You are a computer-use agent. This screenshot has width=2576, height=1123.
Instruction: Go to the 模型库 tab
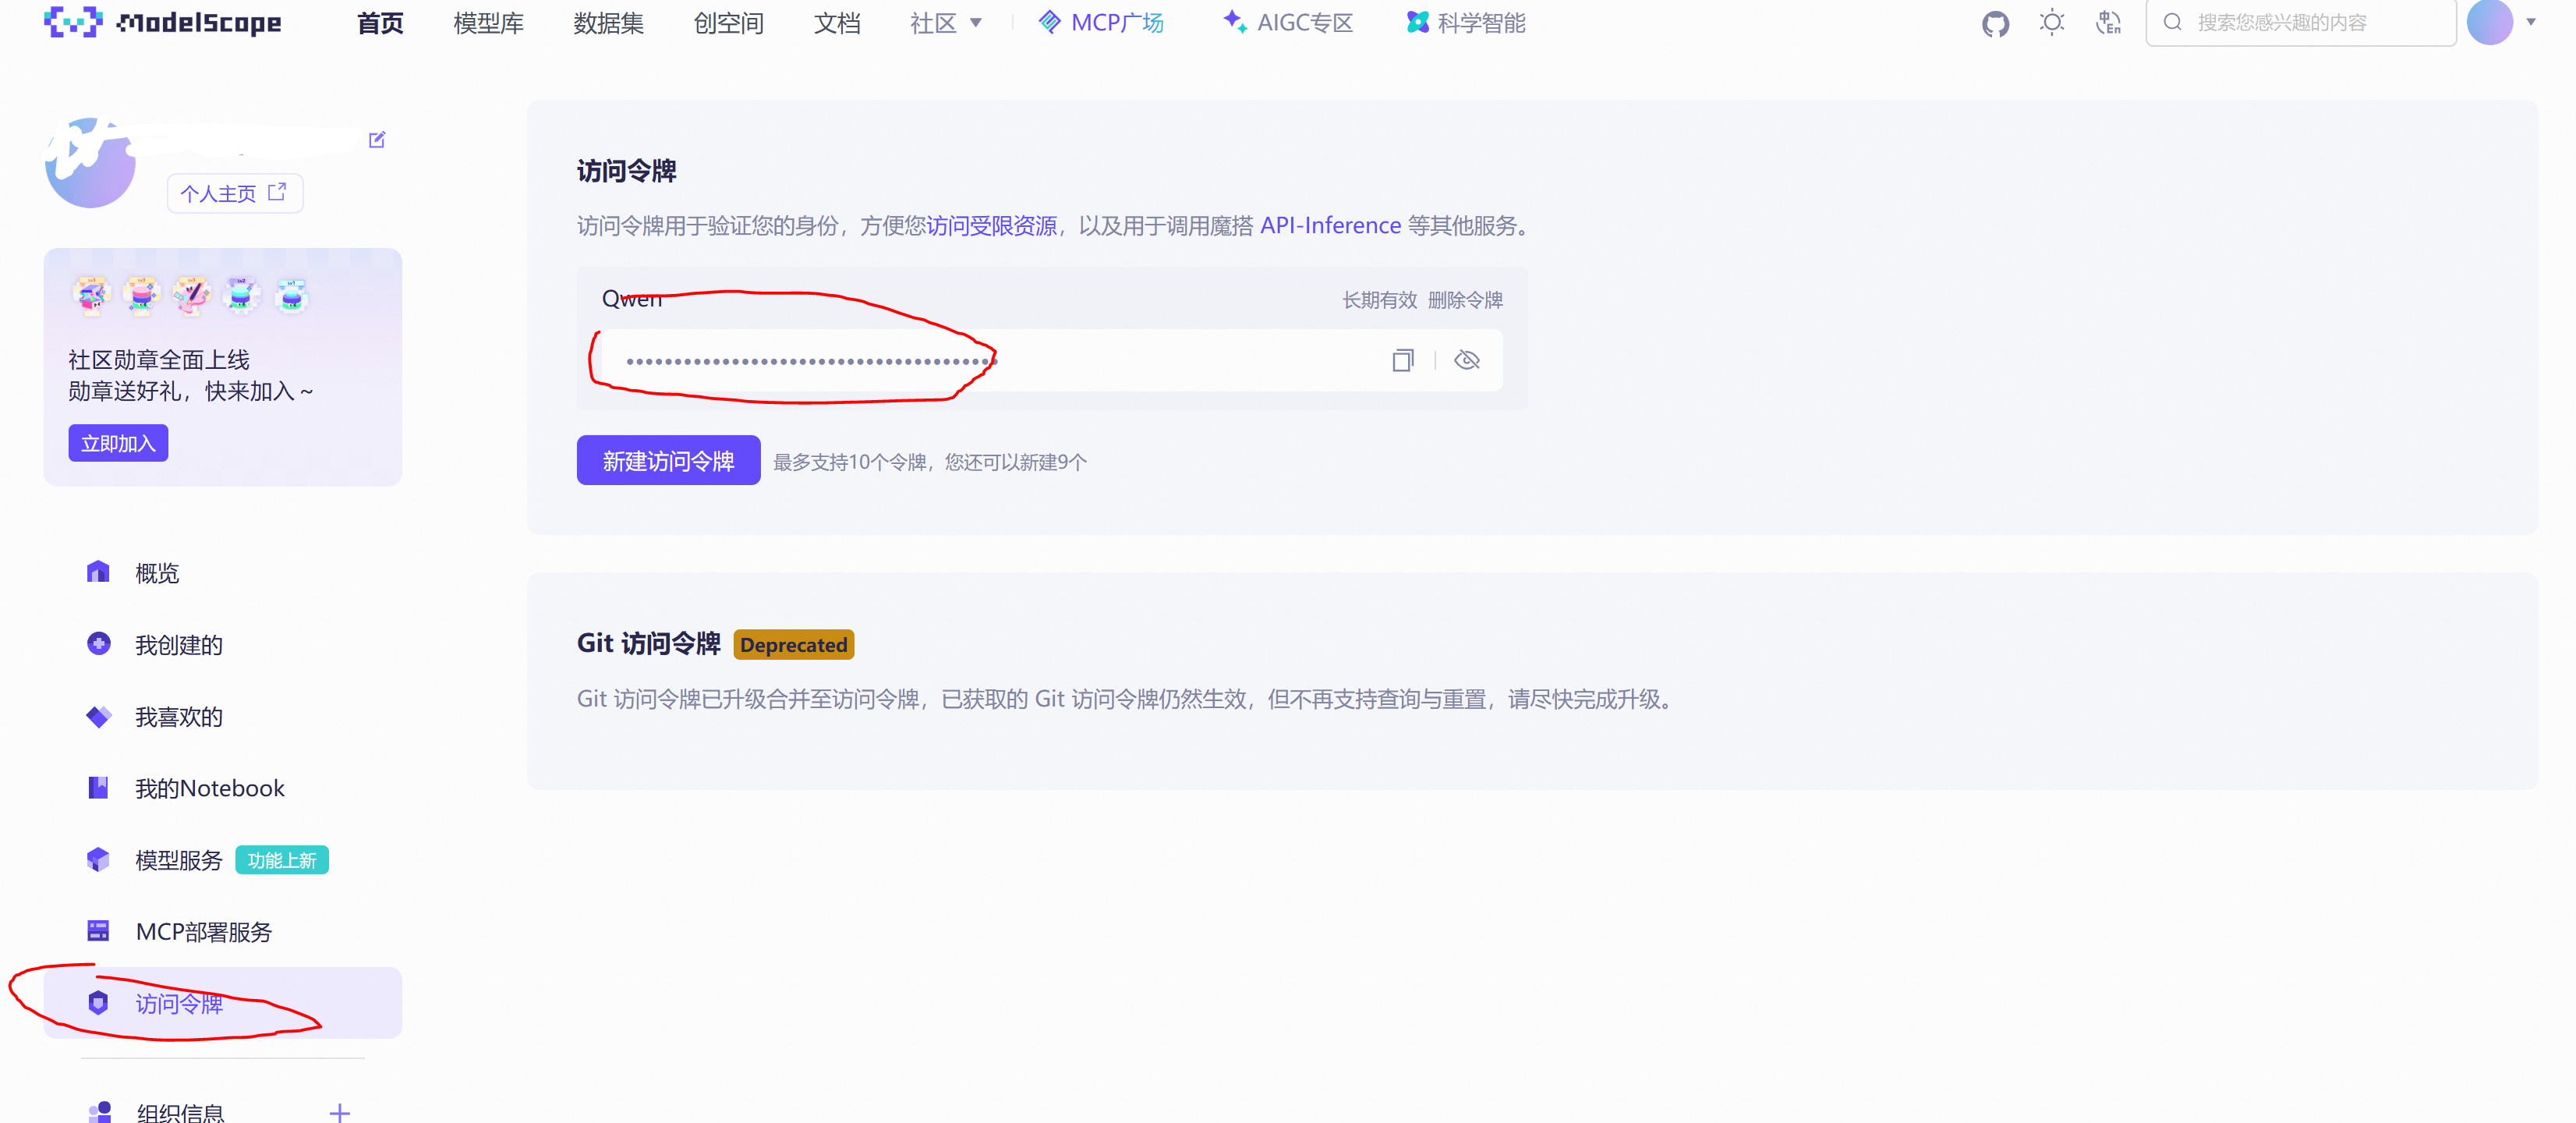click(488, 23)
